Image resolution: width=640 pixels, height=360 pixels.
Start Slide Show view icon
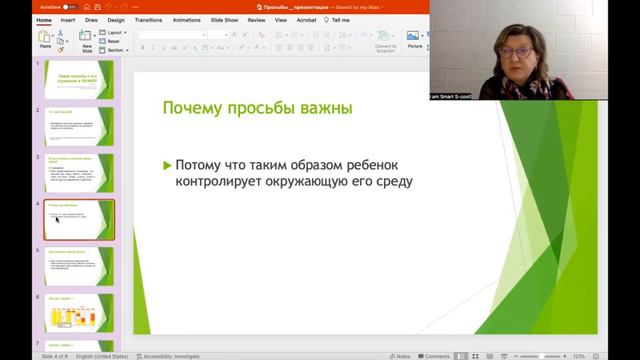click(x=504, y=356)
